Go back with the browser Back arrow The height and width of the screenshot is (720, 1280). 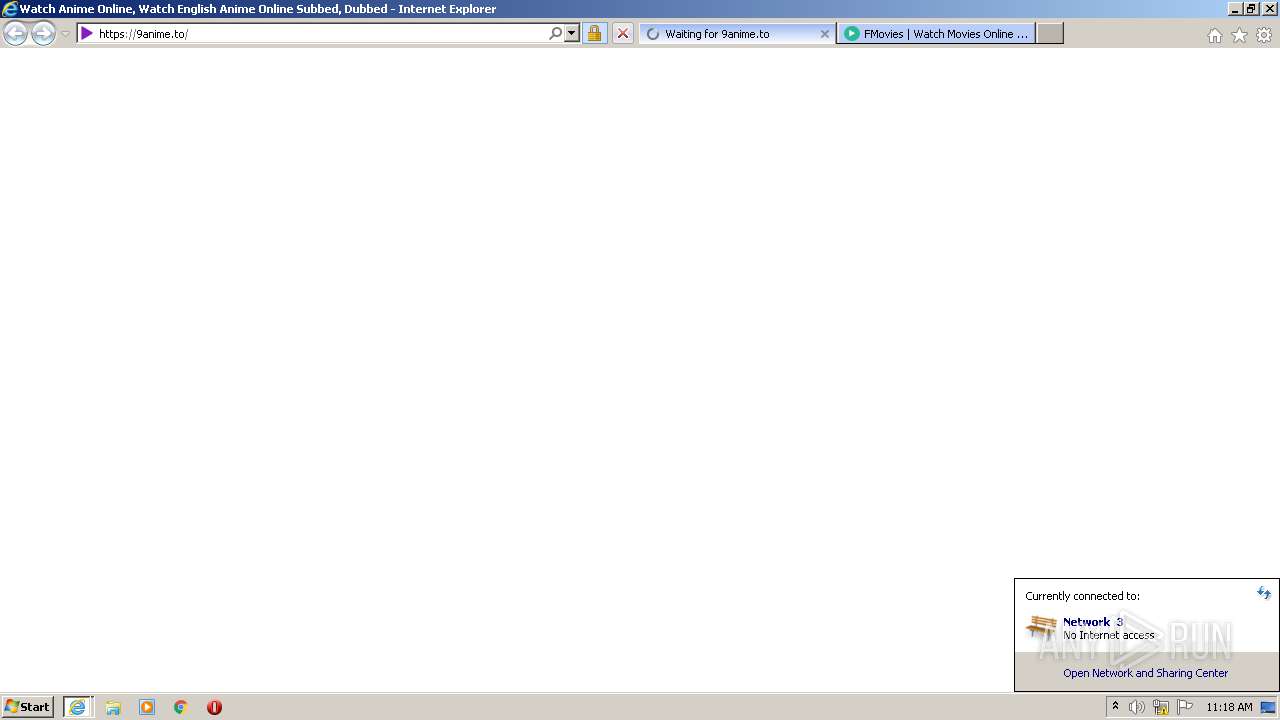(16, 34)
